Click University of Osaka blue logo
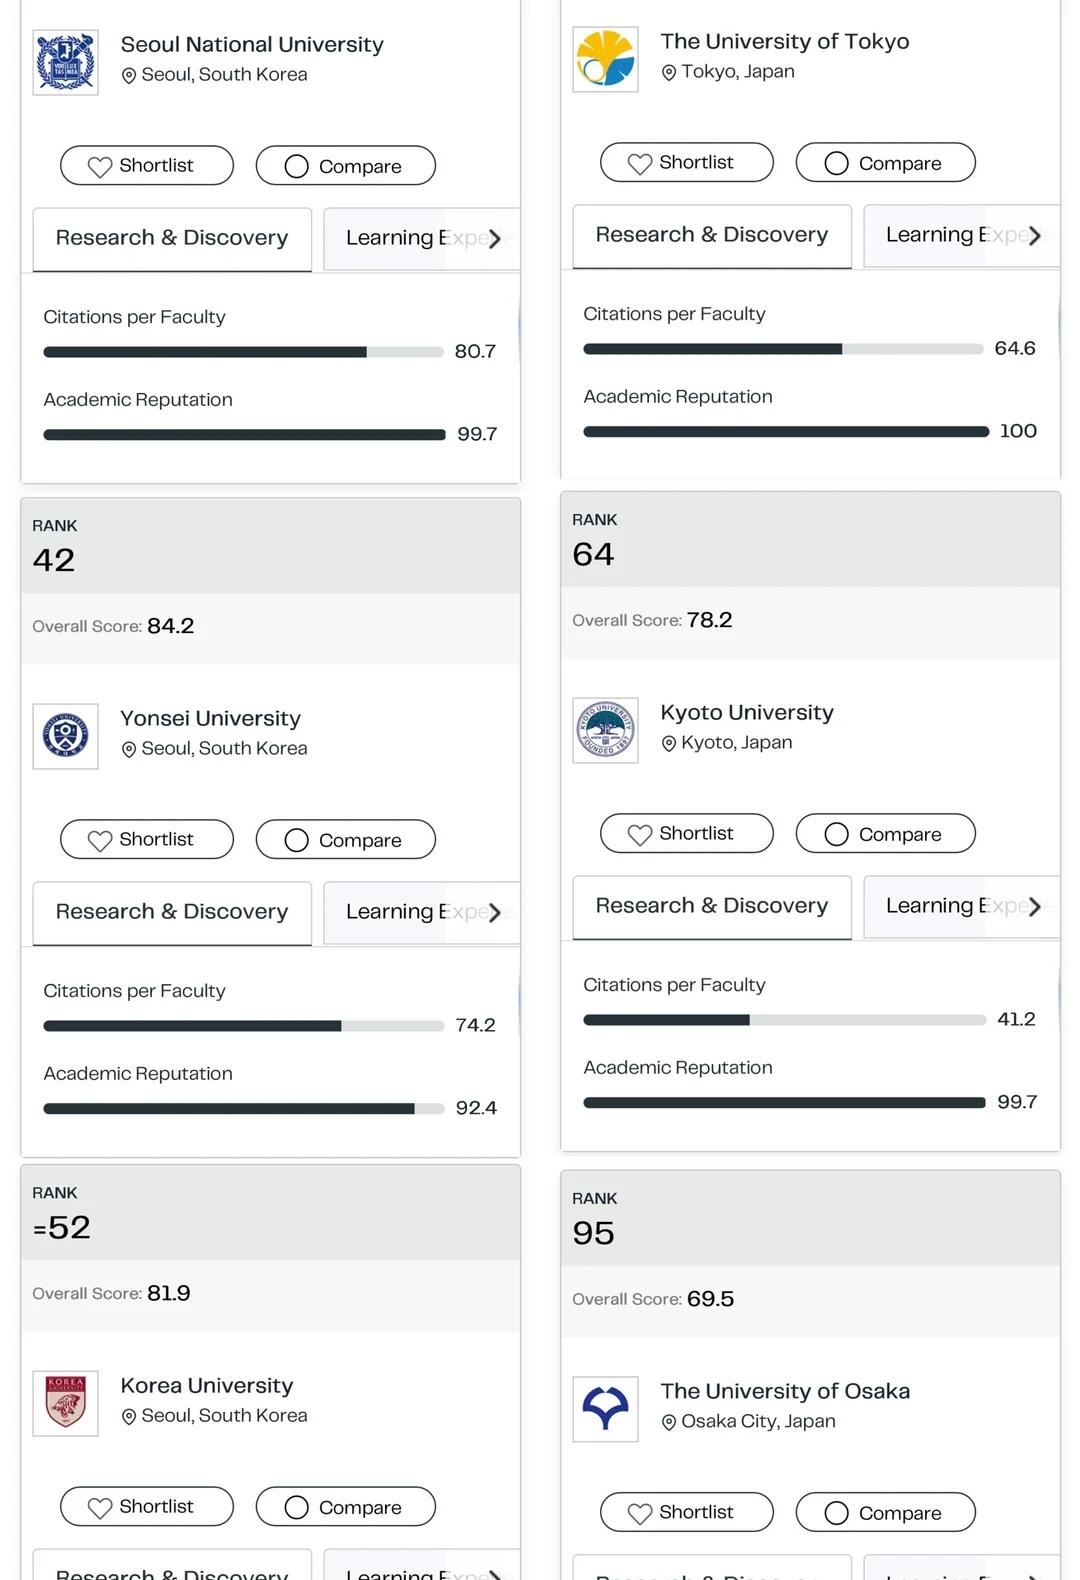 (x=606, y=1409)
